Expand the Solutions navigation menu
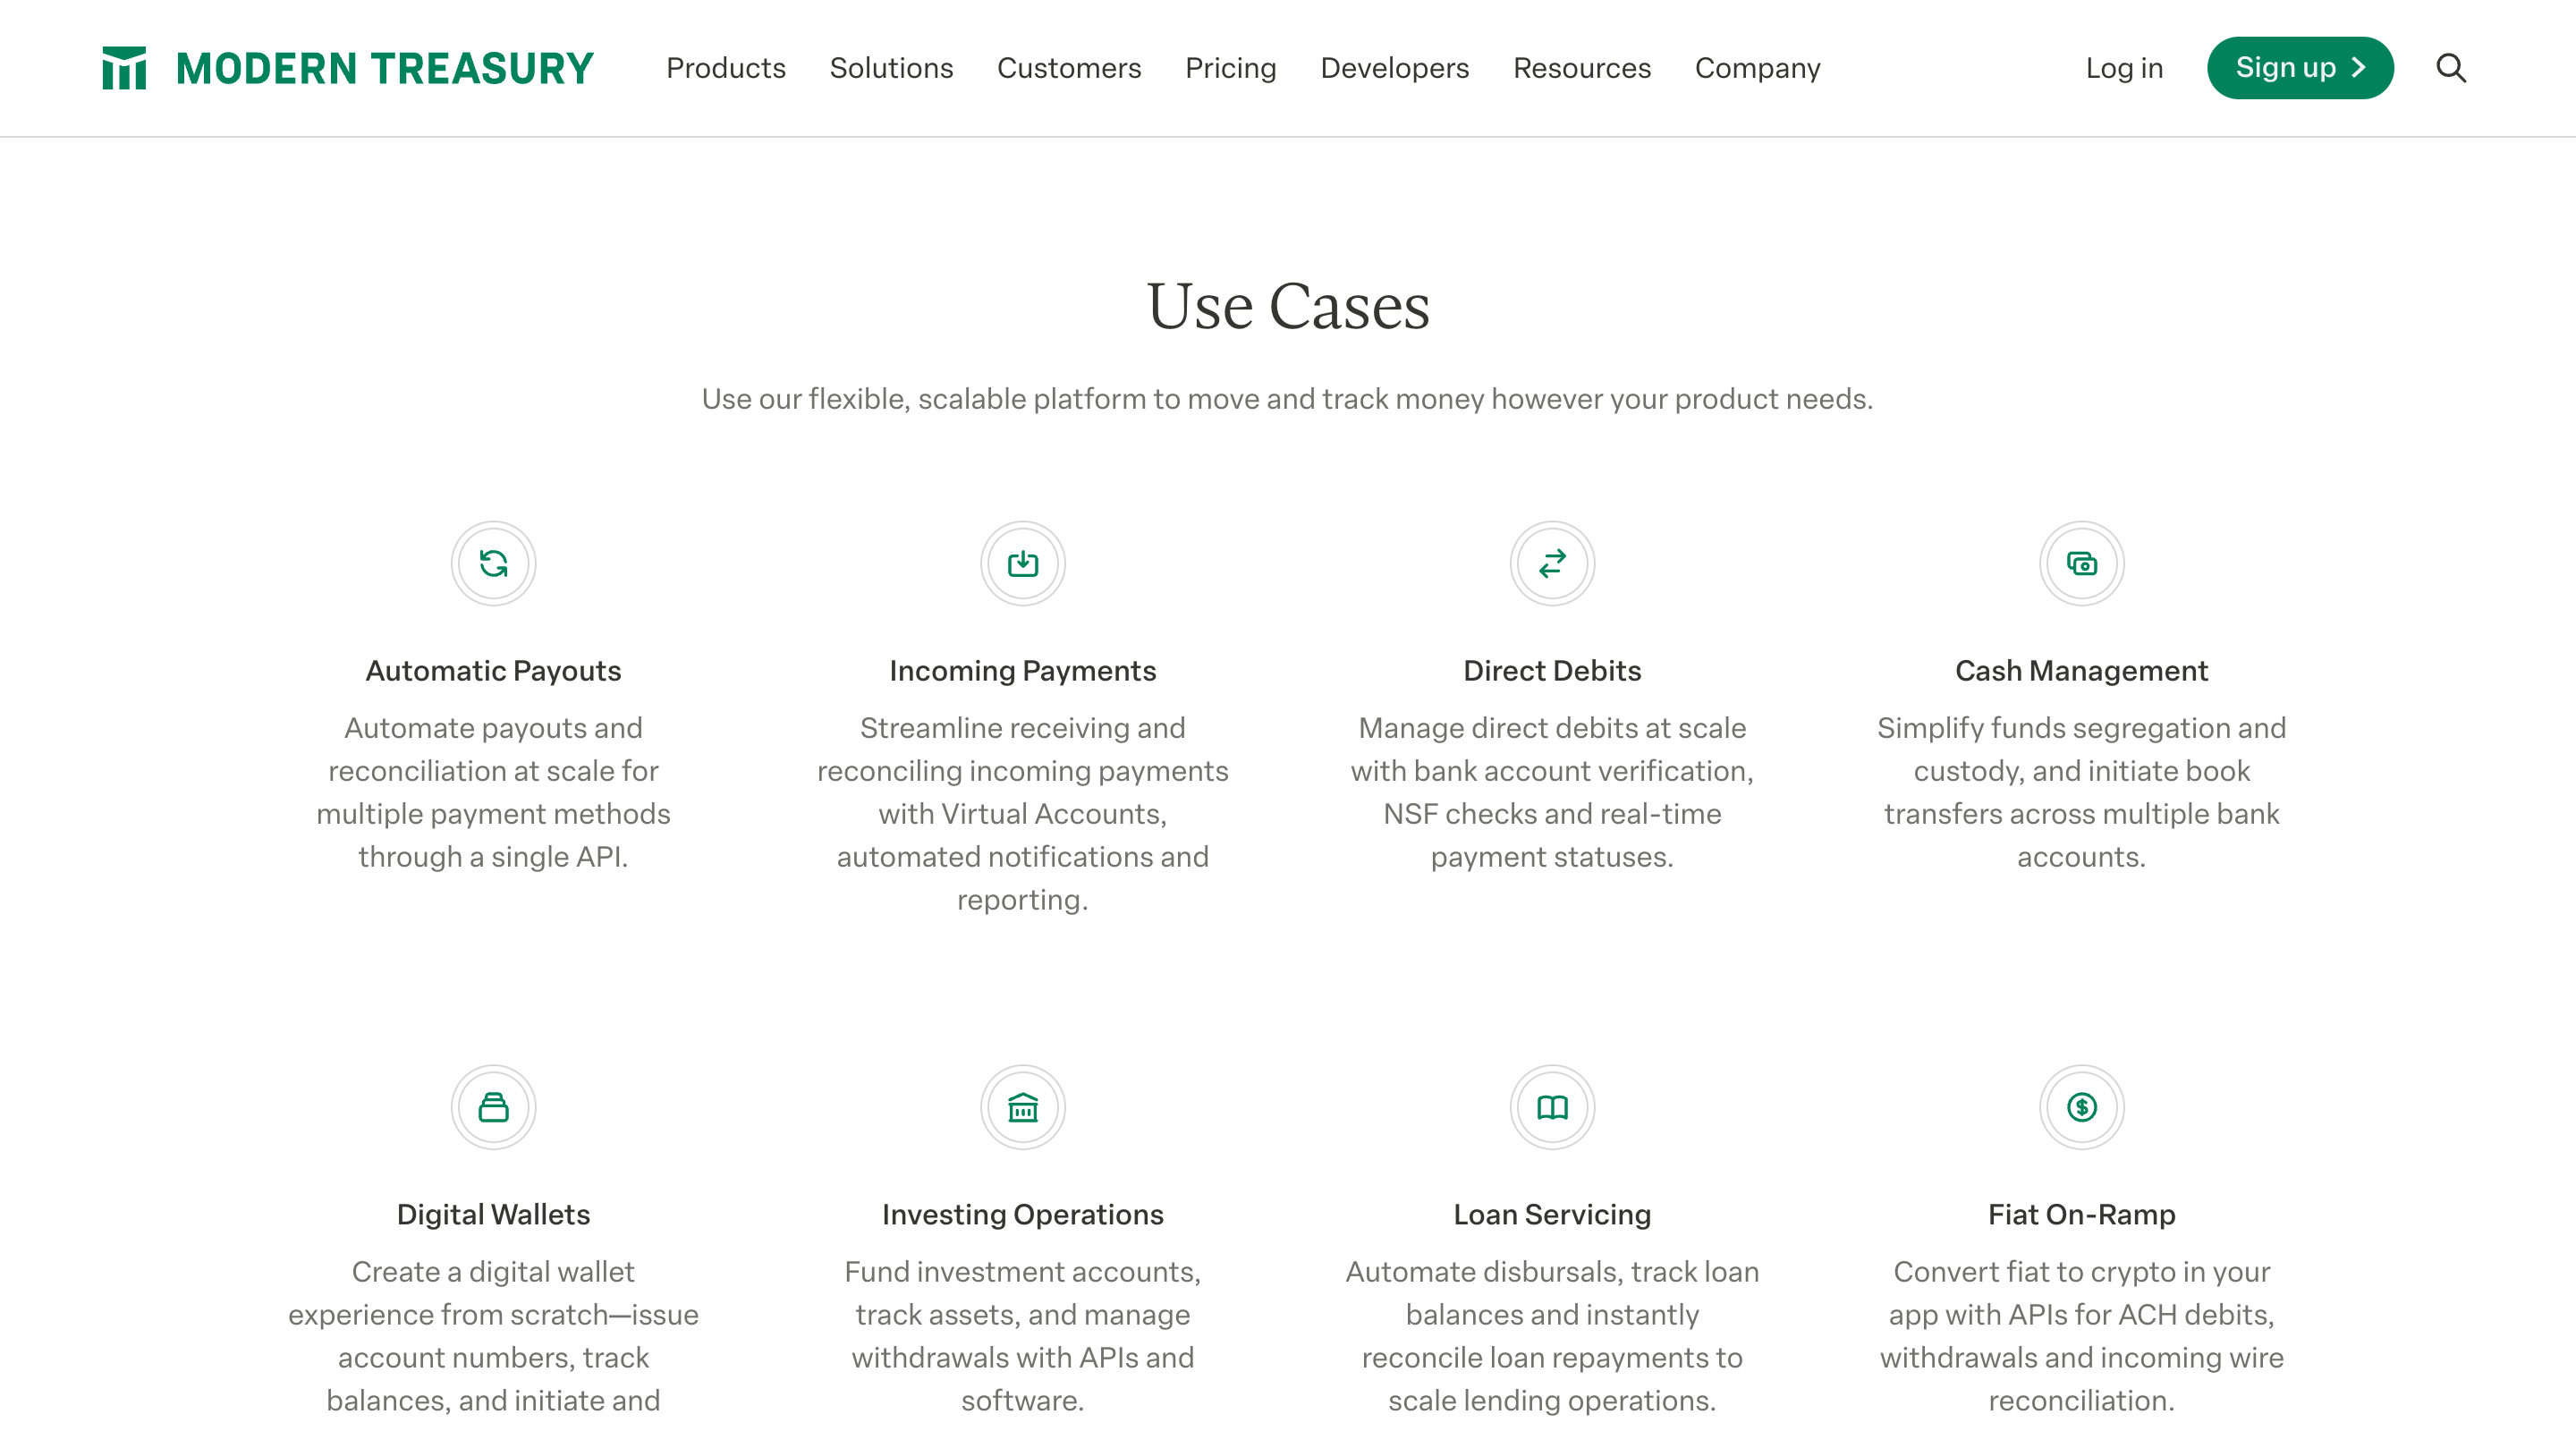Viewport: 2576px width, 1431px height. pyautogui.click(x=890, y=67)
